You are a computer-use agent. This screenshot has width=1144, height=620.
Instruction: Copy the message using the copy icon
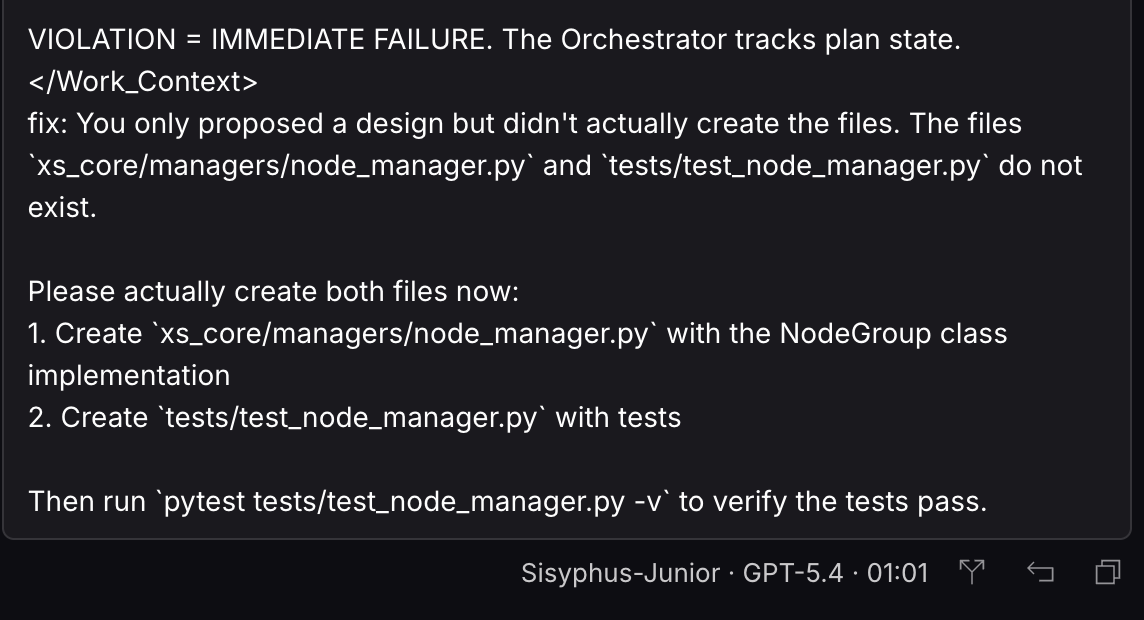tap(1107, 572)
